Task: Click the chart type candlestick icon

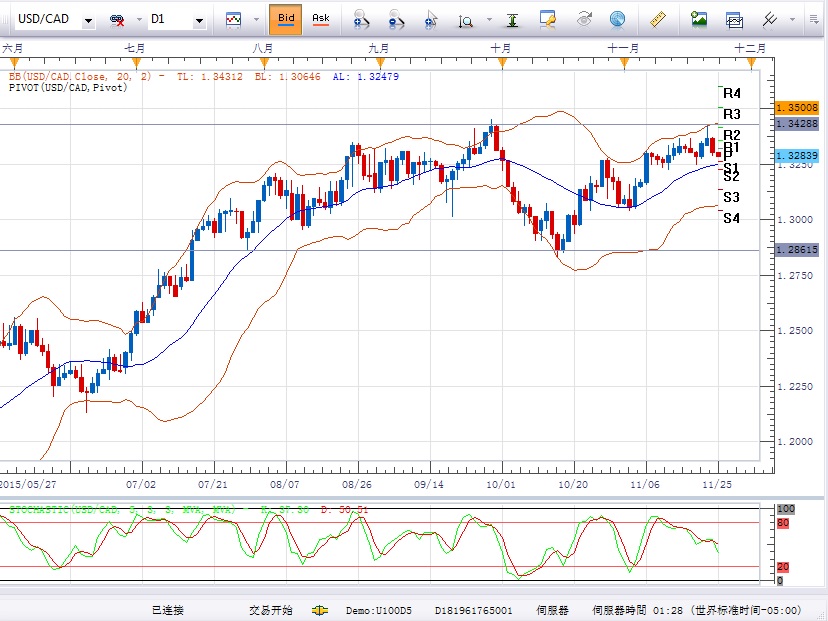Action: click(x=233, y=20)
